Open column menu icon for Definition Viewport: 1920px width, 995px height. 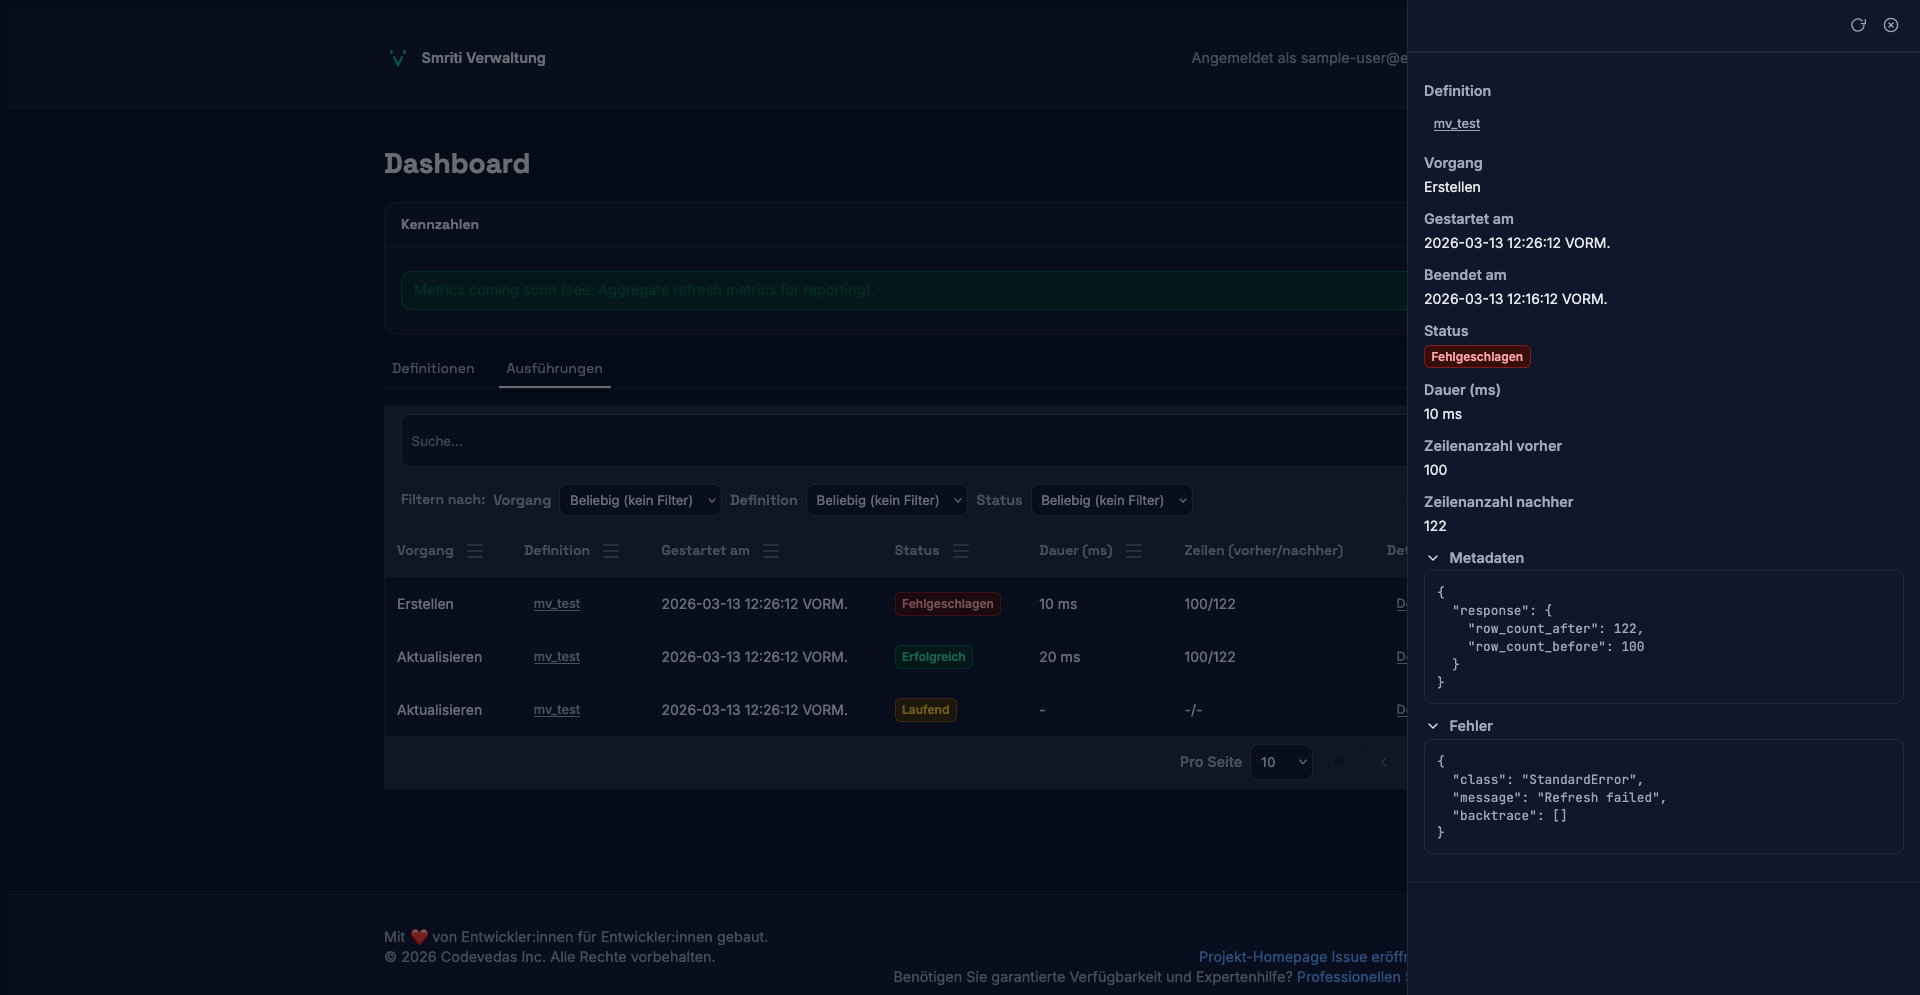pos(611,551)
